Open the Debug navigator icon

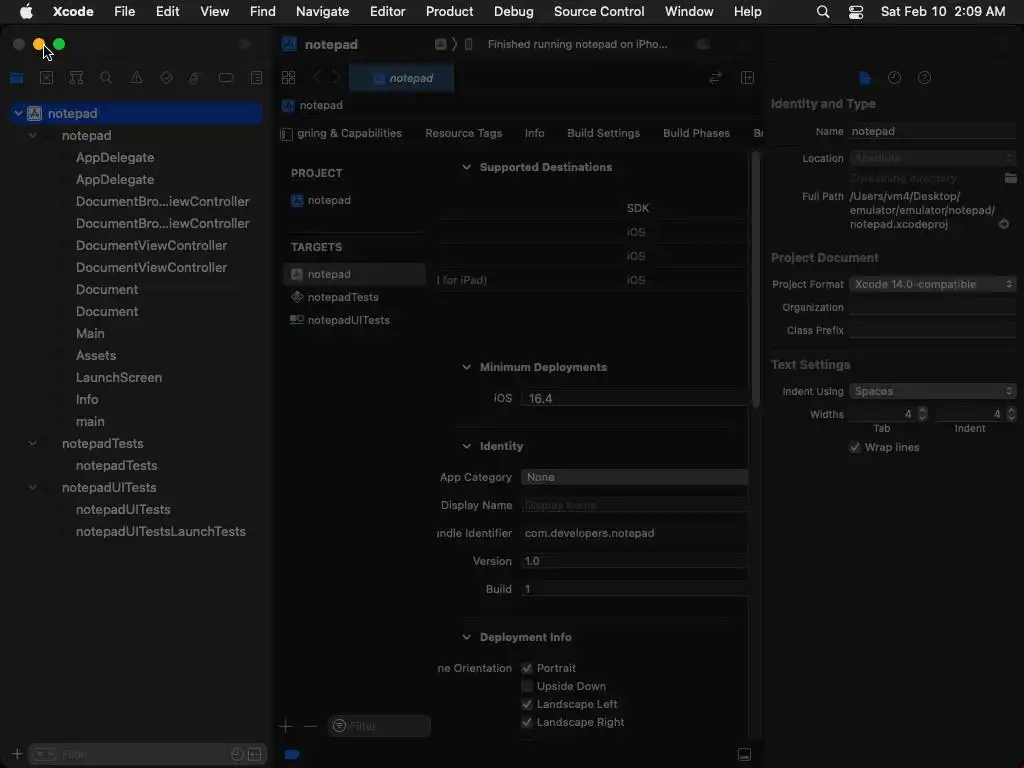[195, 78]
